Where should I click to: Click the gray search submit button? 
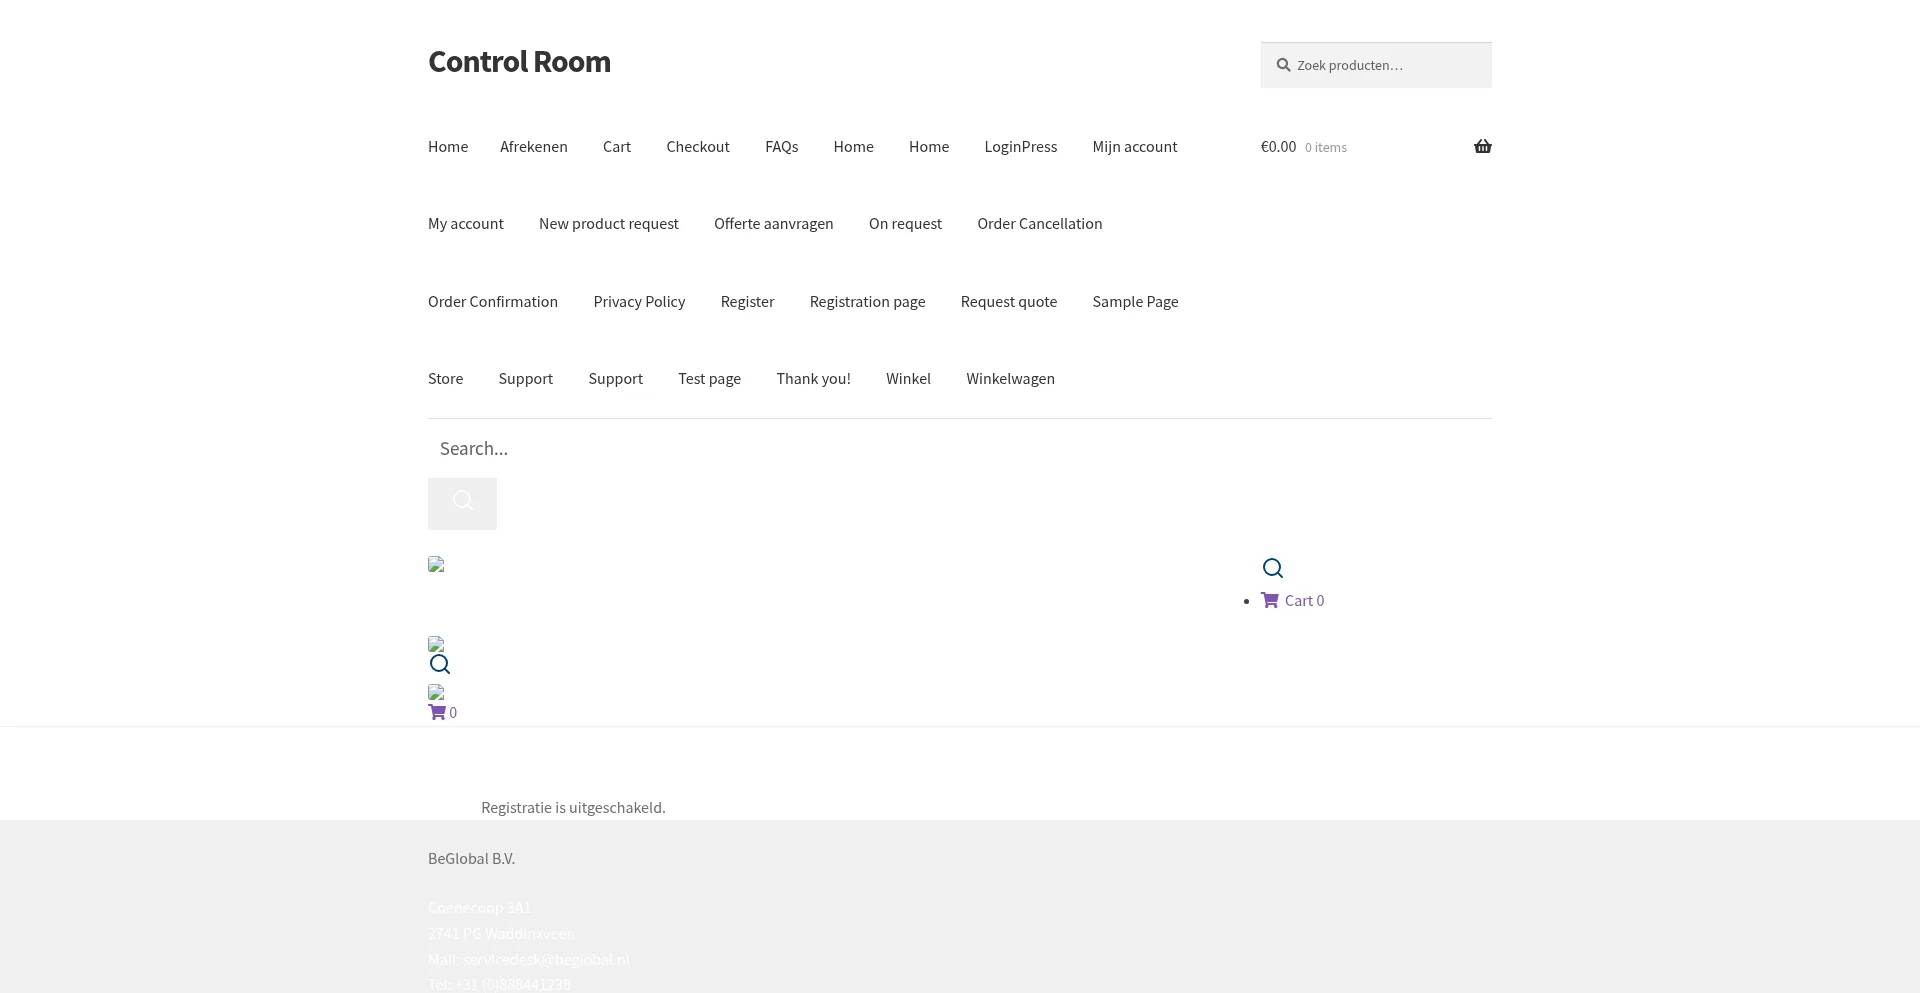coord(462,503)
